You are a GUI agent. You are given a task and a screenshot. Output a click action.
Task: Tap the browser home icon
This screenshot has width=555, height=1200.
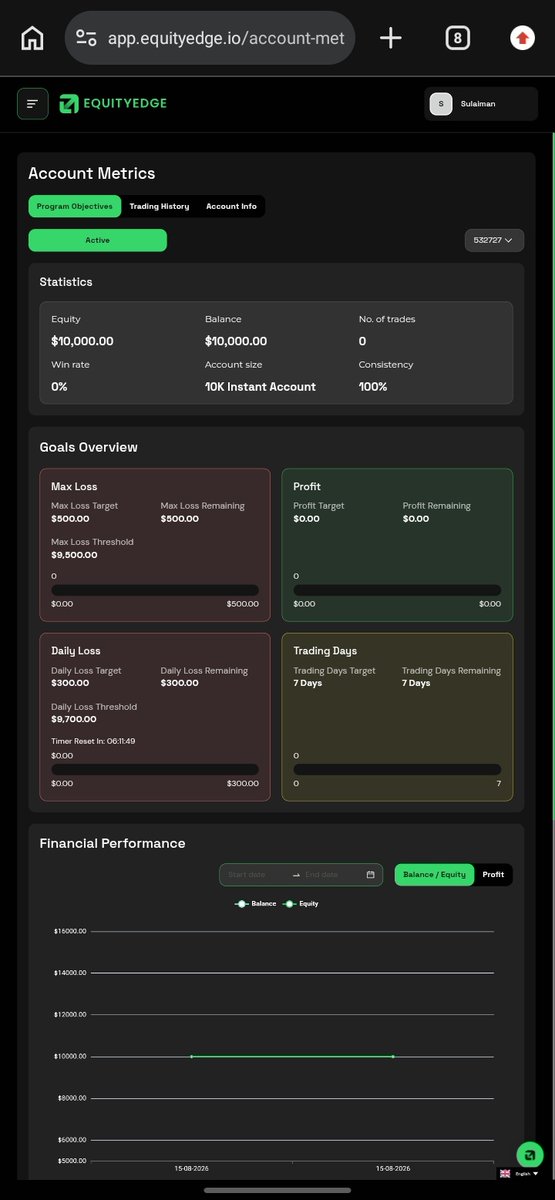point(32,38)
